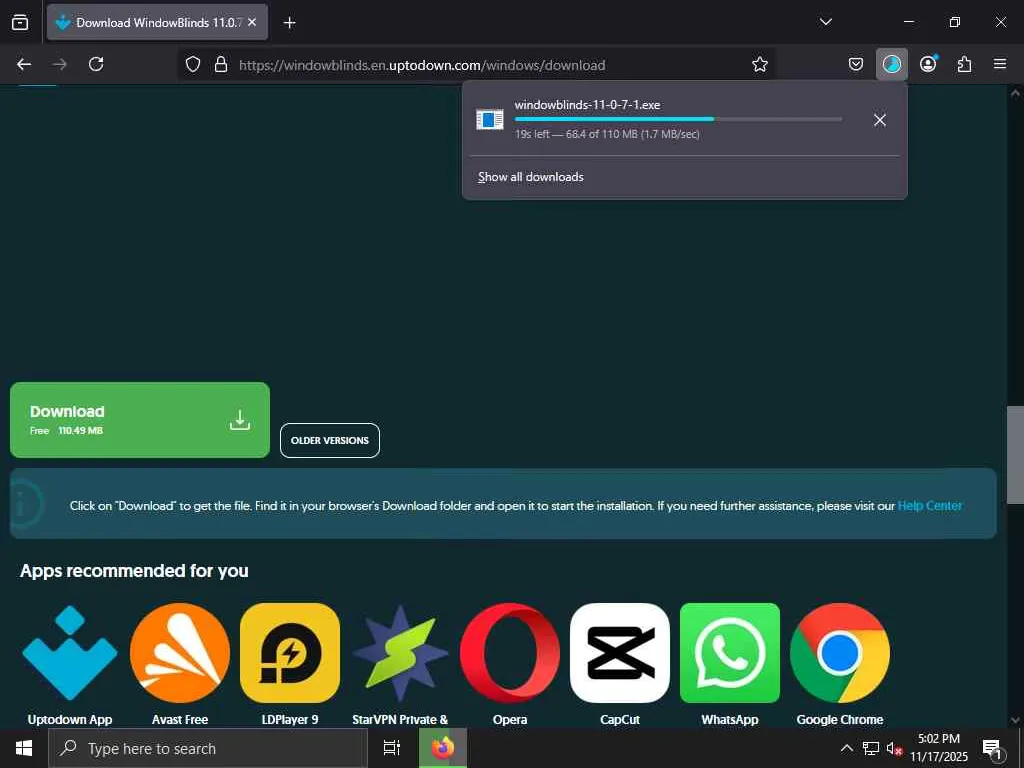Click 'Avast Free' app label

pos(180,719)
